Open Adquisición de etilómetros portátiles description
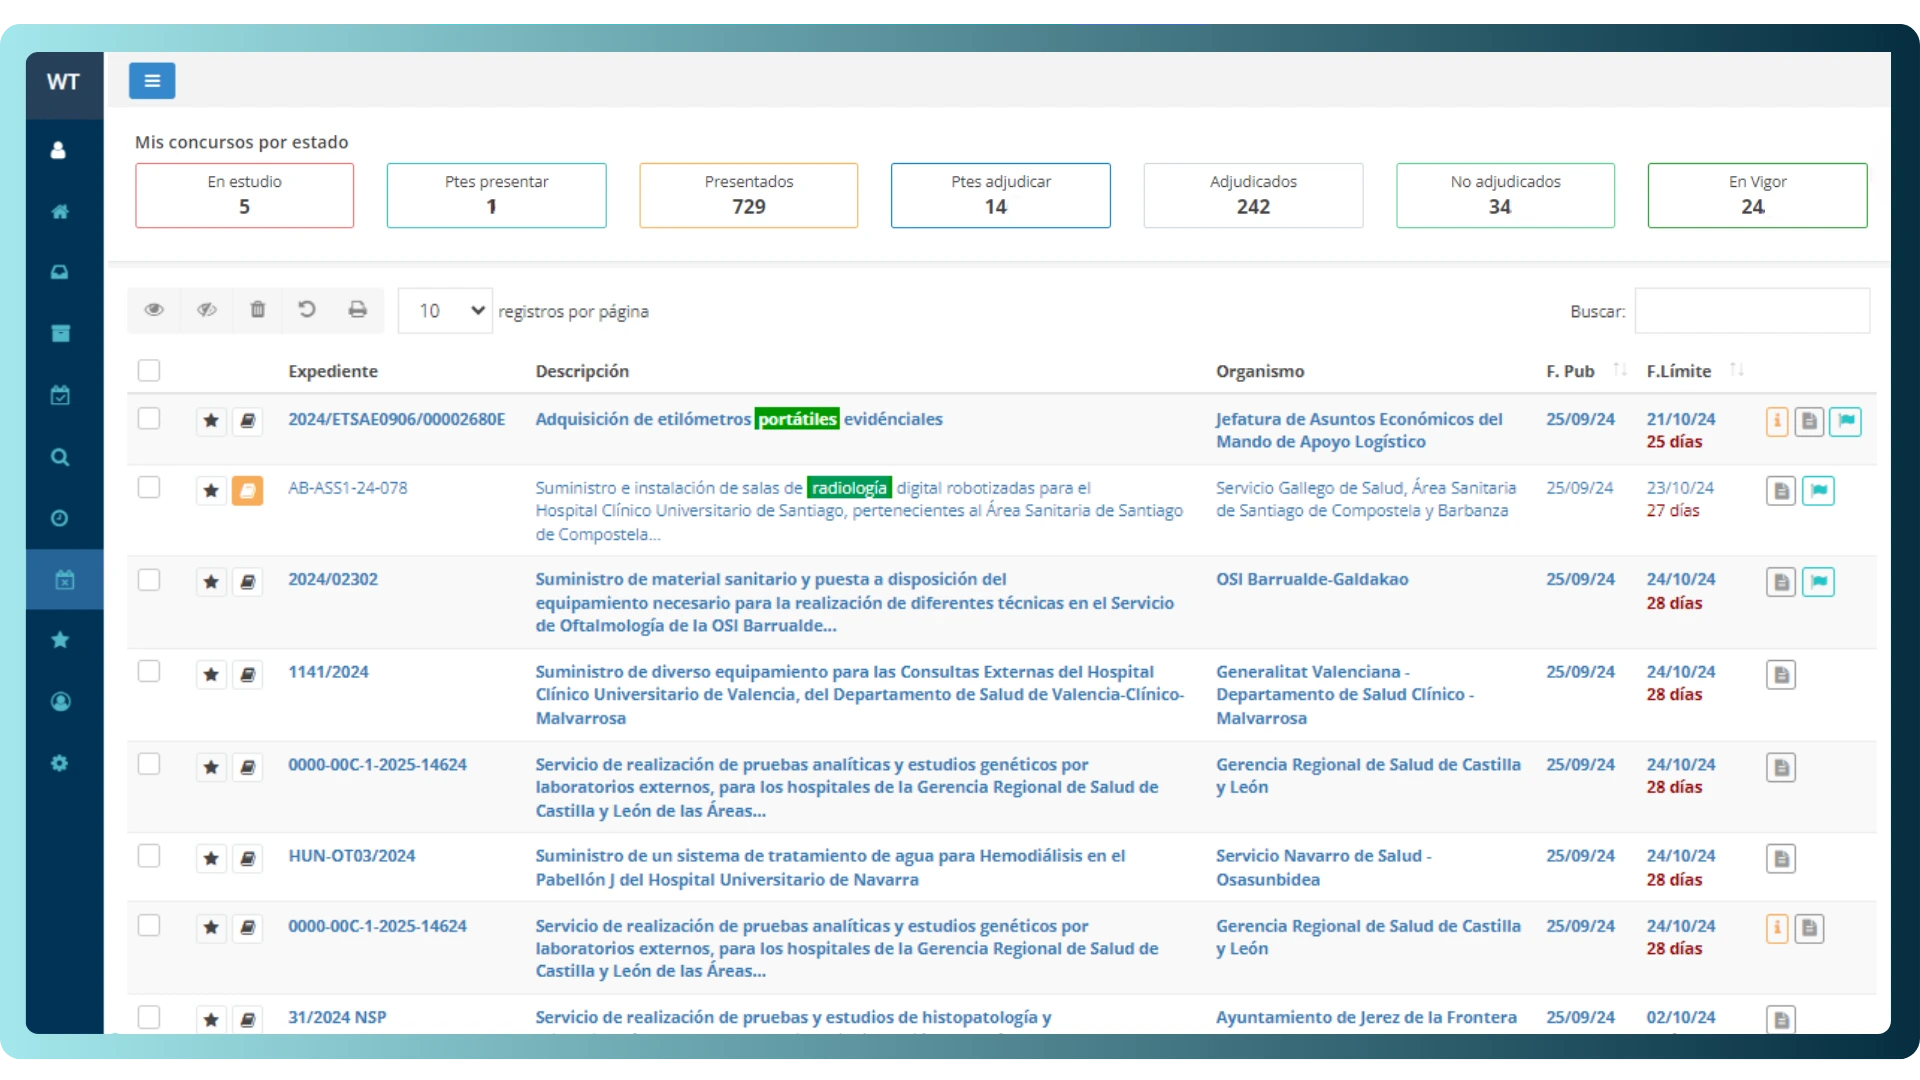 [x=739, y=419]
